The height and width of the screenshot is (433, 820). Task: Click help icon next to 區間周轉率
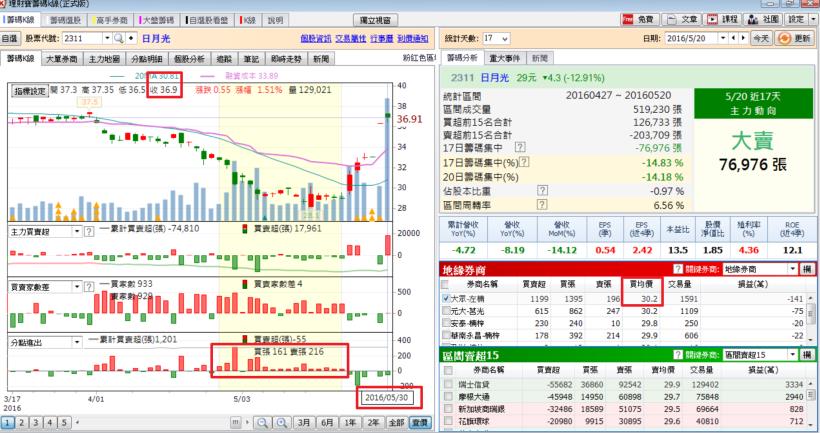(x=543, y=204)
